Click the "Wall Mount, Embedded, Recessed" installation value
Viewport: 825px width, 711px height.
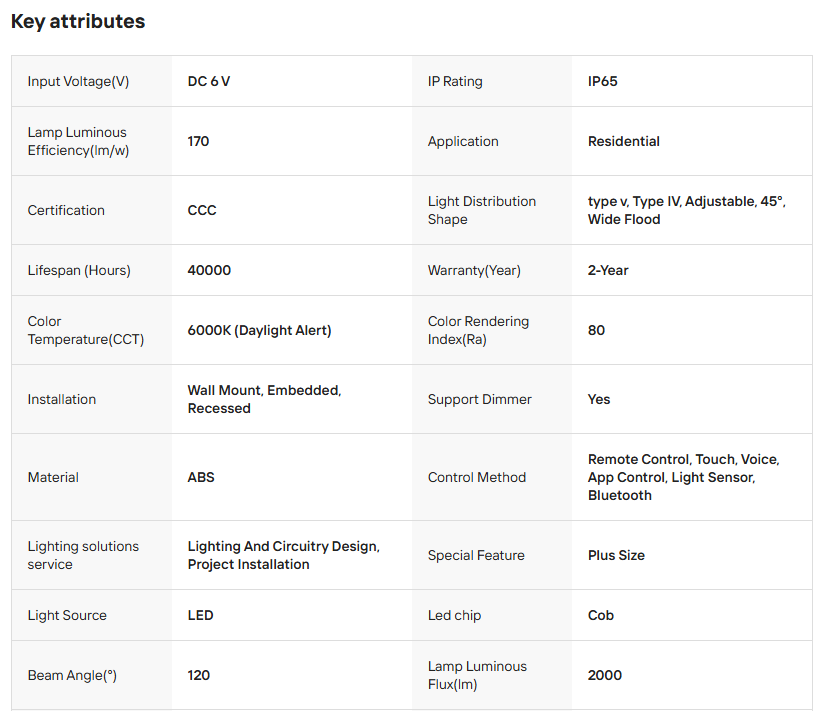(264, 399)
